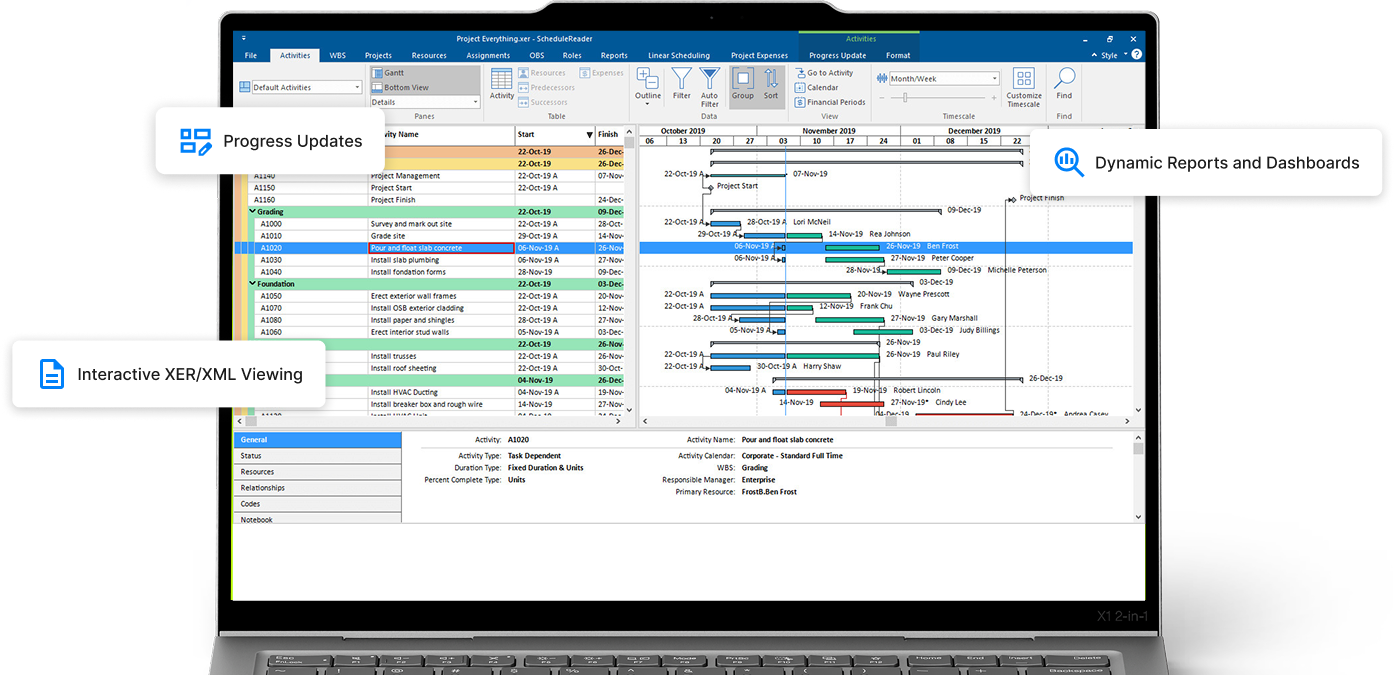Screen dimensions: 1395x675
Task: Select the Auto Filter icon
Action: pyautogui.click(x=709, y=87)
